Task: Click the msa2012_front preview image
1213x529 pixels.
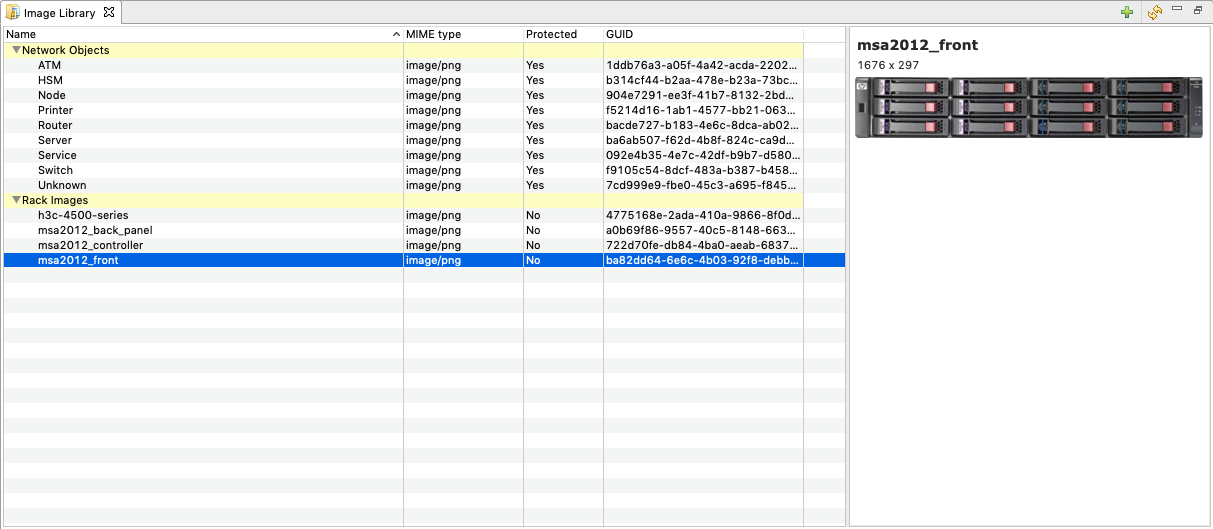Action: click(1029, 108)
